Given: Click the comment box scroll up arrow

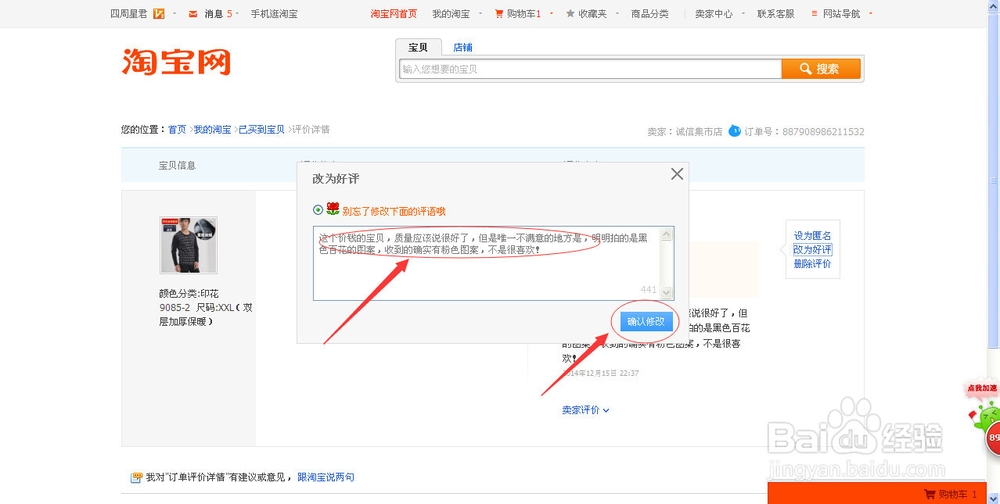Looking at the screenshot, I should 666,234.
